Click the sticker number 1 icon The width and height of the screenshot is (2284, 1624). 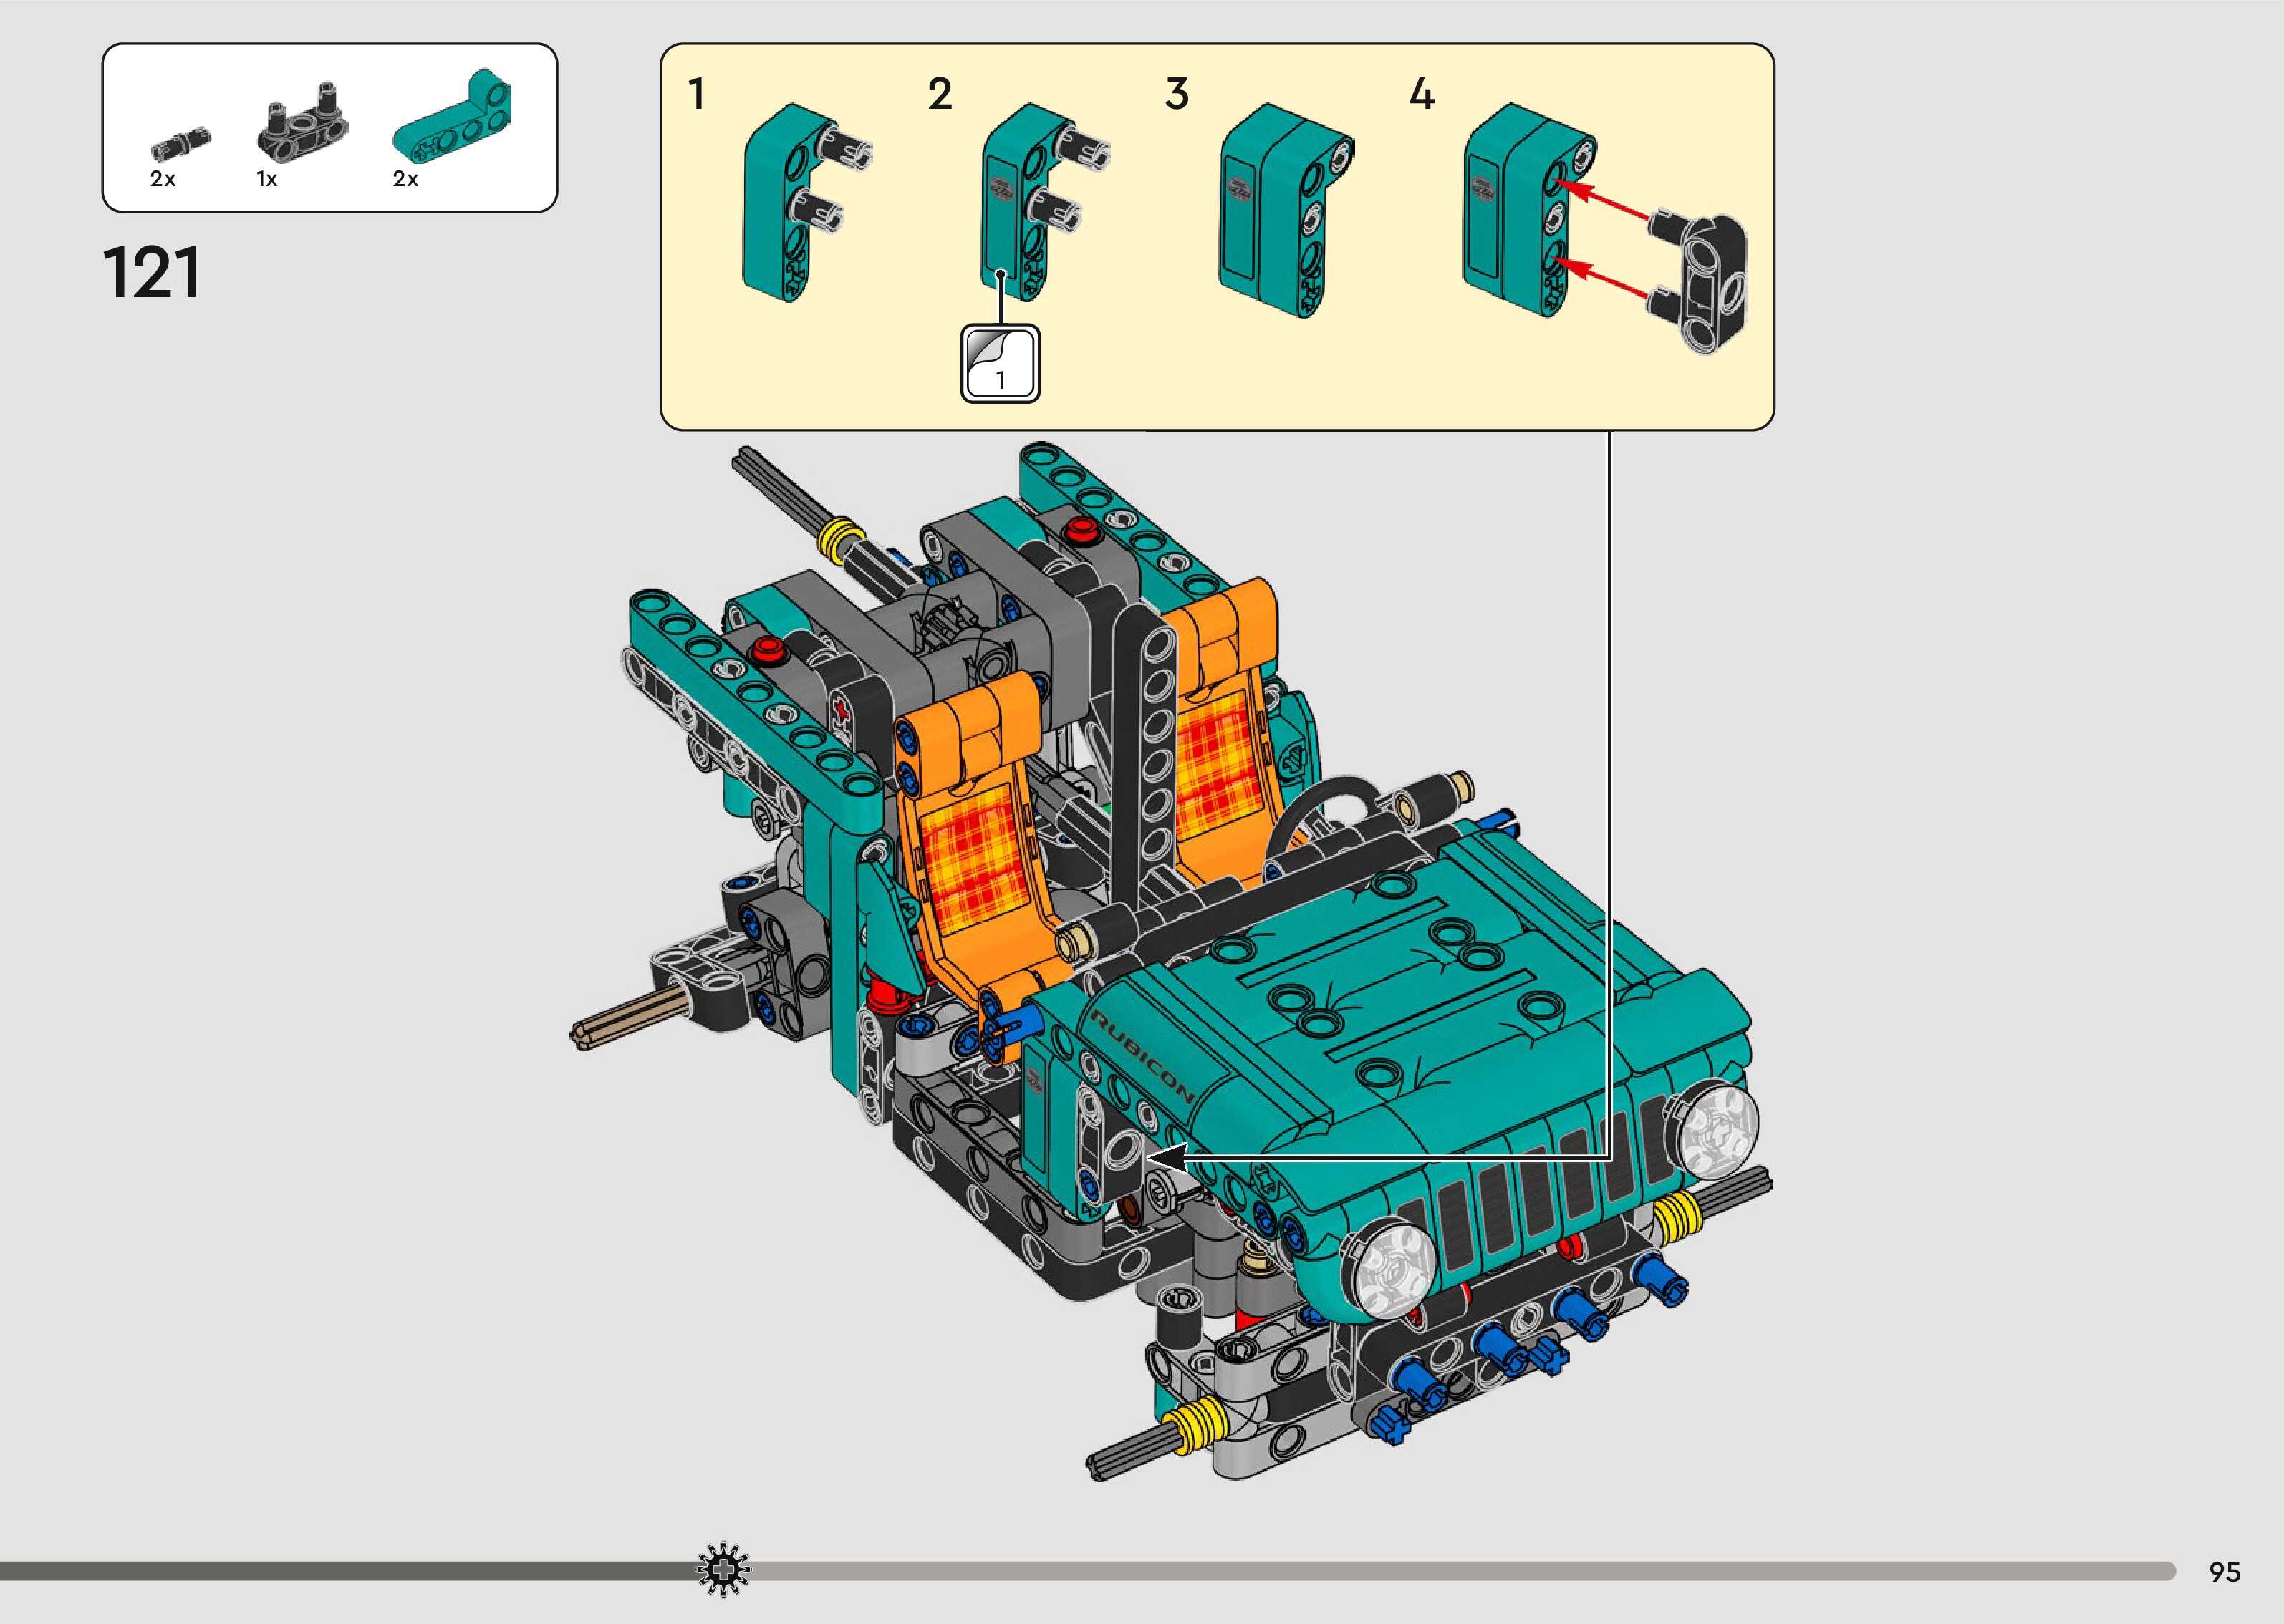(x=1000, y=364)
